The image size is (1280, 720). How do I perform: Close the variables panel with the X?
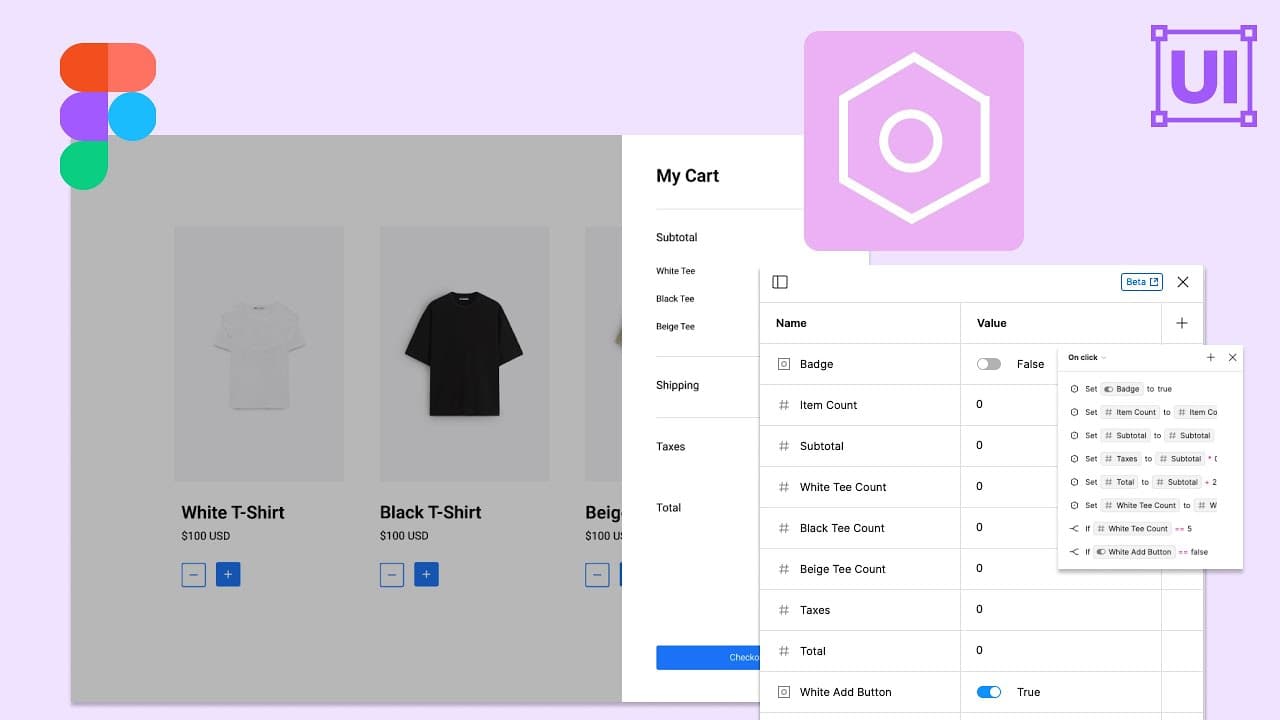click(1183, 282)
